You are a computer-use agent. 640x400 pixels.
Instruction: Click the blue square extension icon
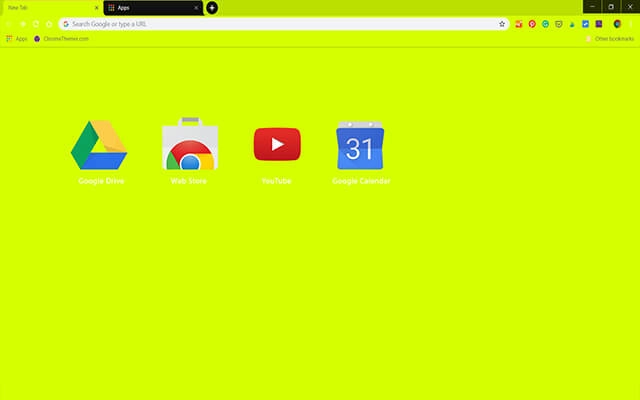[x=585, y=24]
